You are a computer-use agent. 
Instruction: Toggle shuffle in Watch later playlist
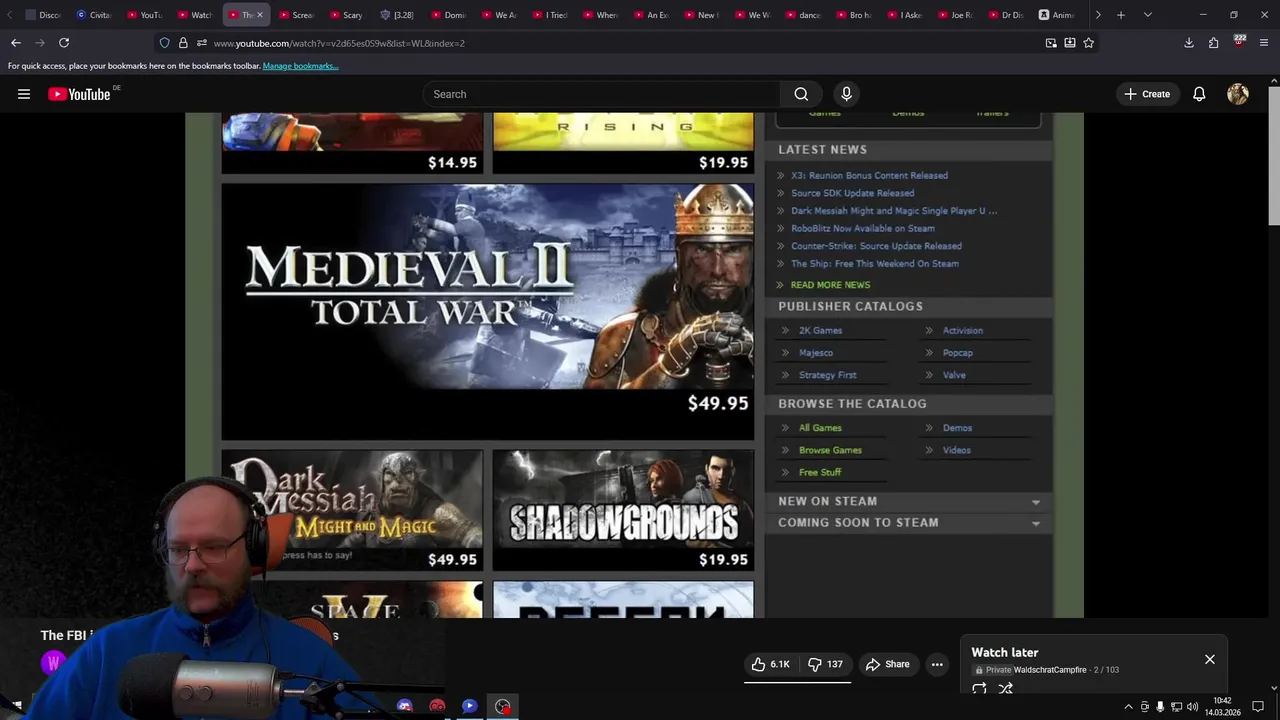tap(1006, 688)
